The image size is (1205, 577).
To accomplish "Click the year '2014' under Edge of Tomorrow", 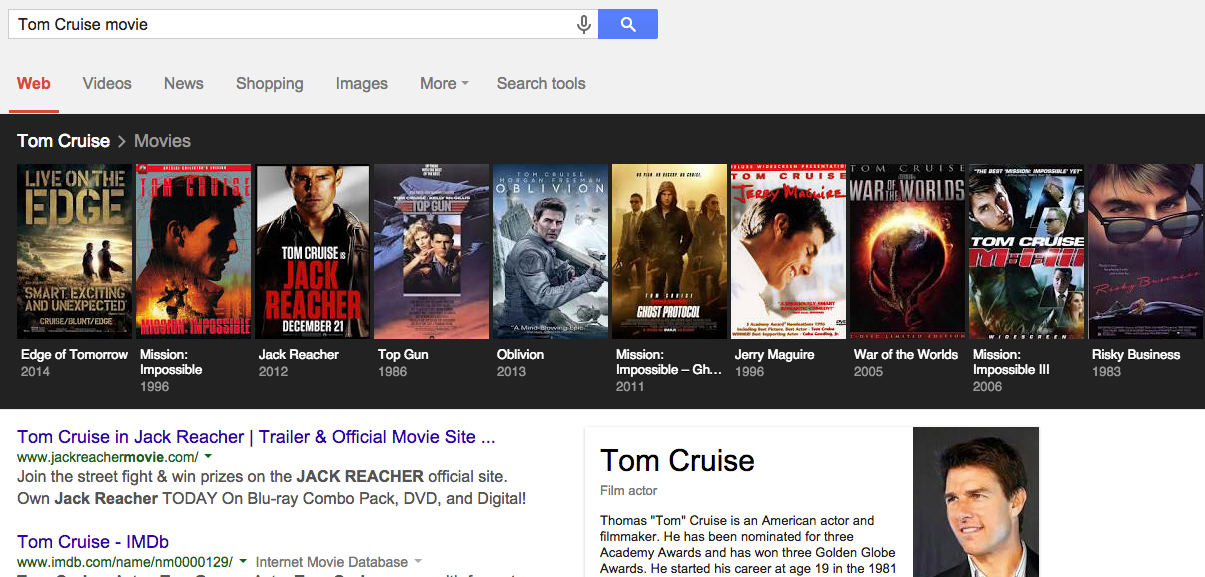I will point(35,372).
